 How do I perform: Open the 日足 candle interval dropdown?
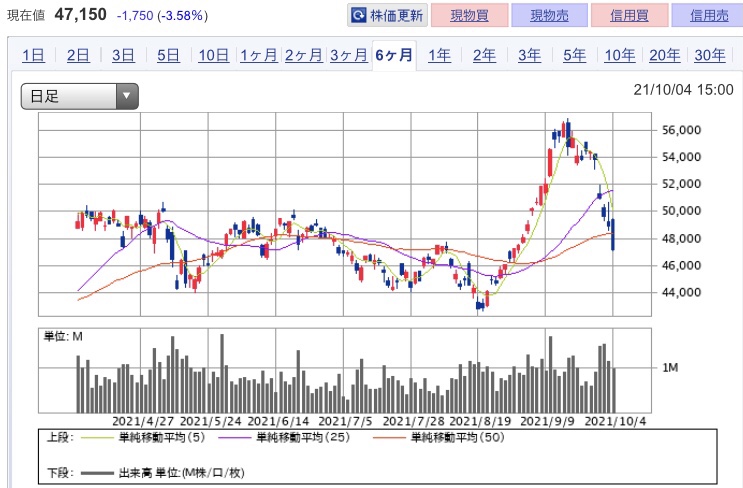(80, 96)
